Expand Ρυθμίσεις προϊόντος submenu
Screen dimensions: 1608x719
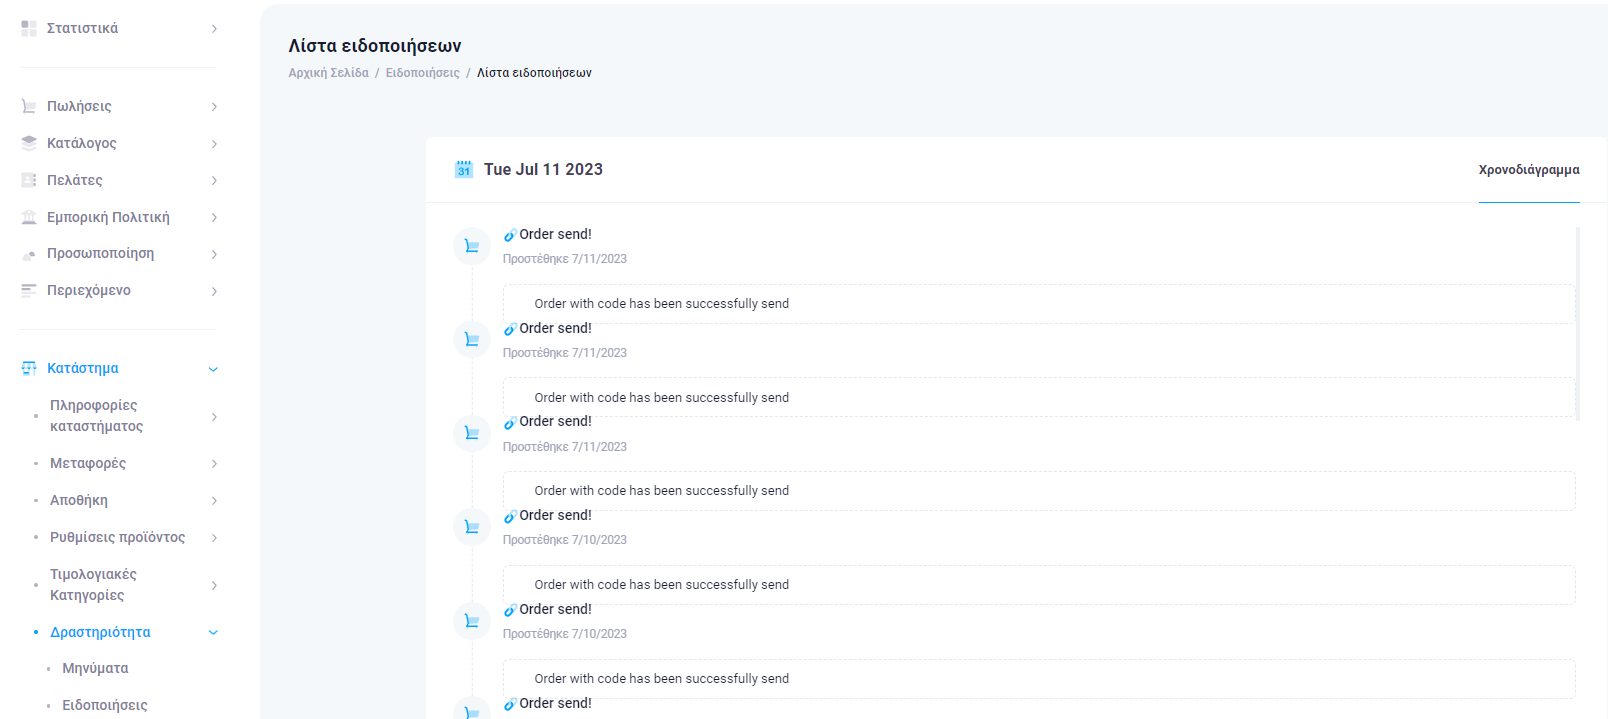coord(214,538)
